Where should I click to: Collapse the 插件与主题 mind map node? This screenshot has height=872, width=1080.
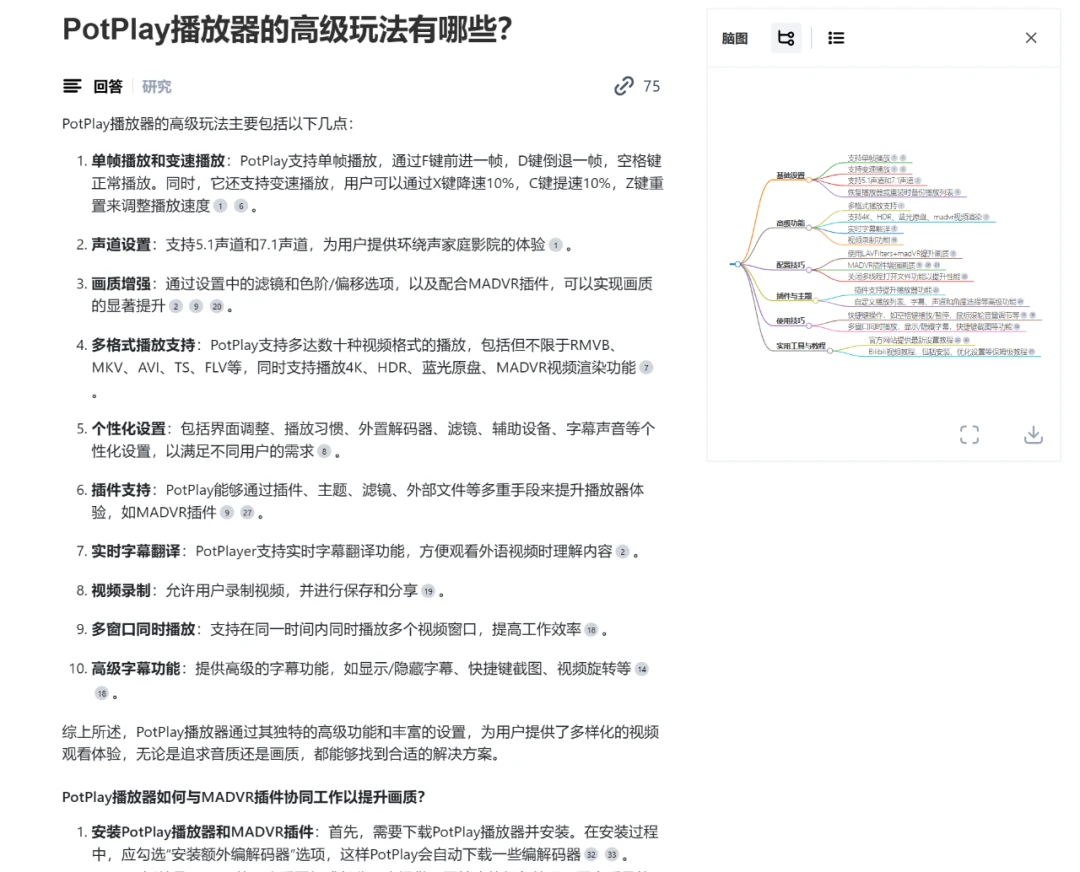click(x=816, y=300)
